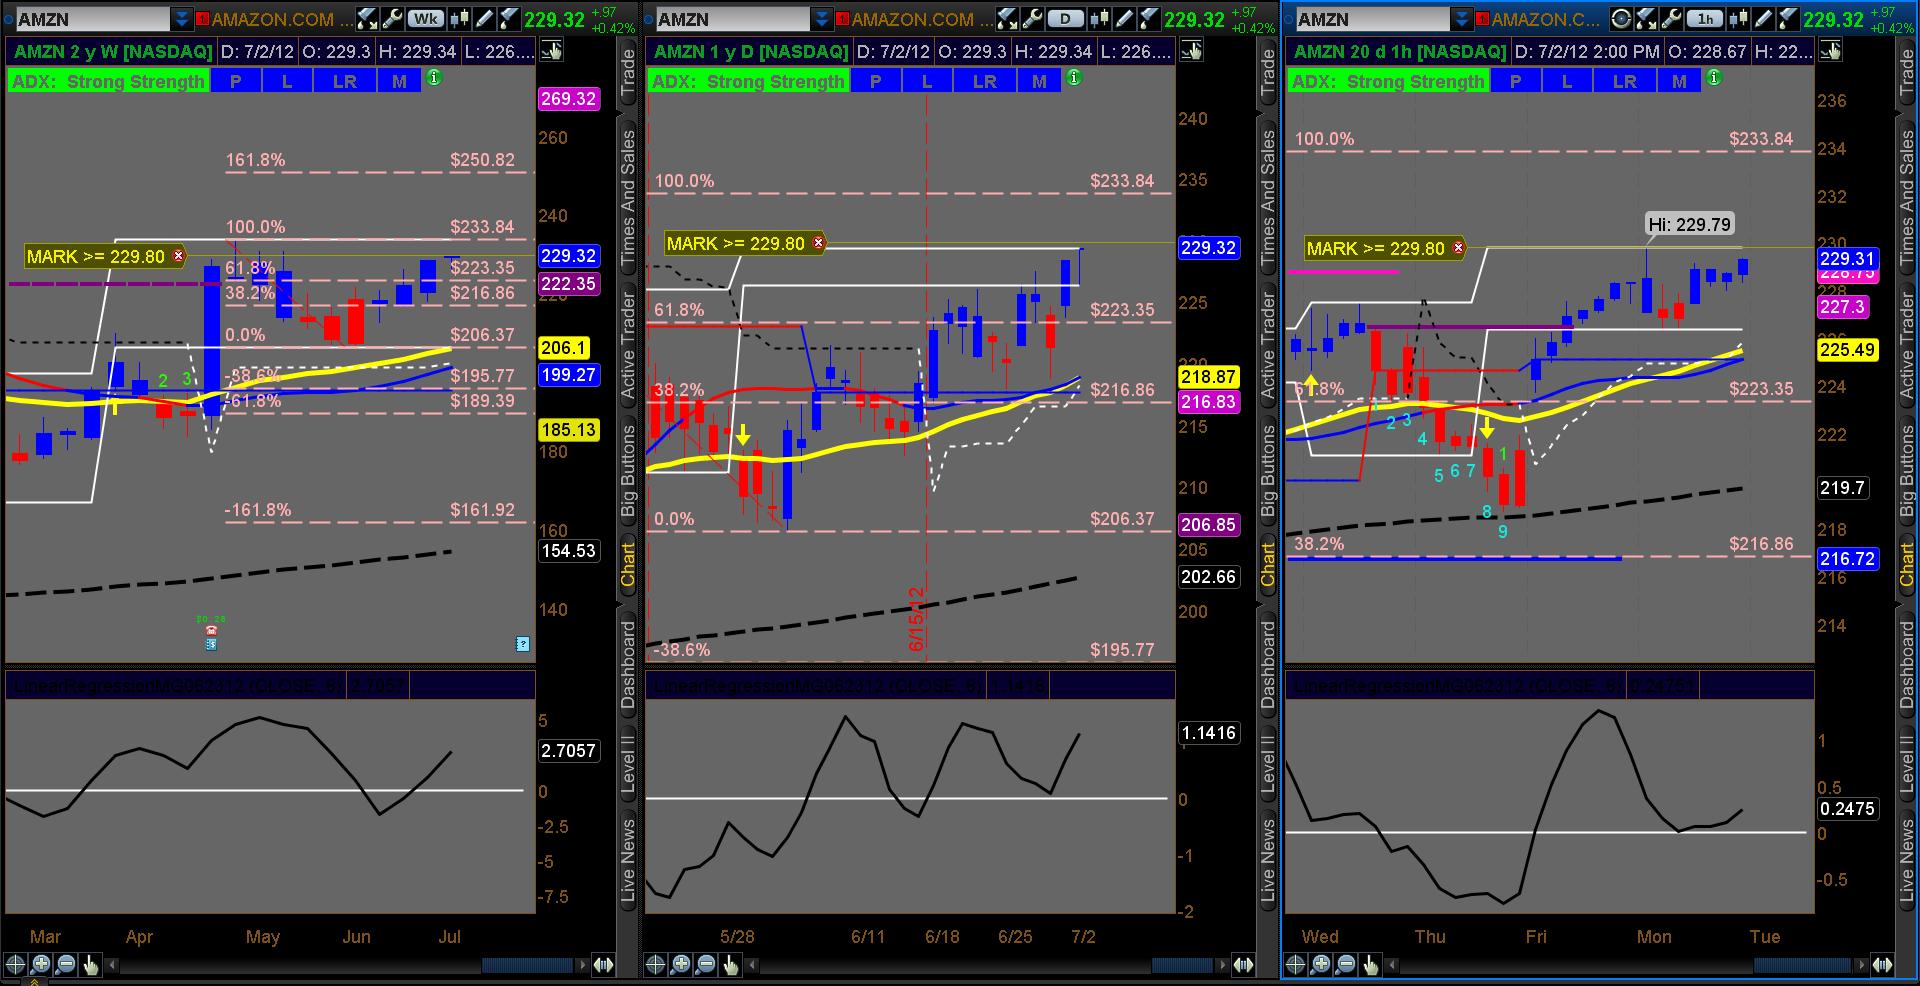
Task: Click green info icon in hourly chart
Action: coord(1714,77)
